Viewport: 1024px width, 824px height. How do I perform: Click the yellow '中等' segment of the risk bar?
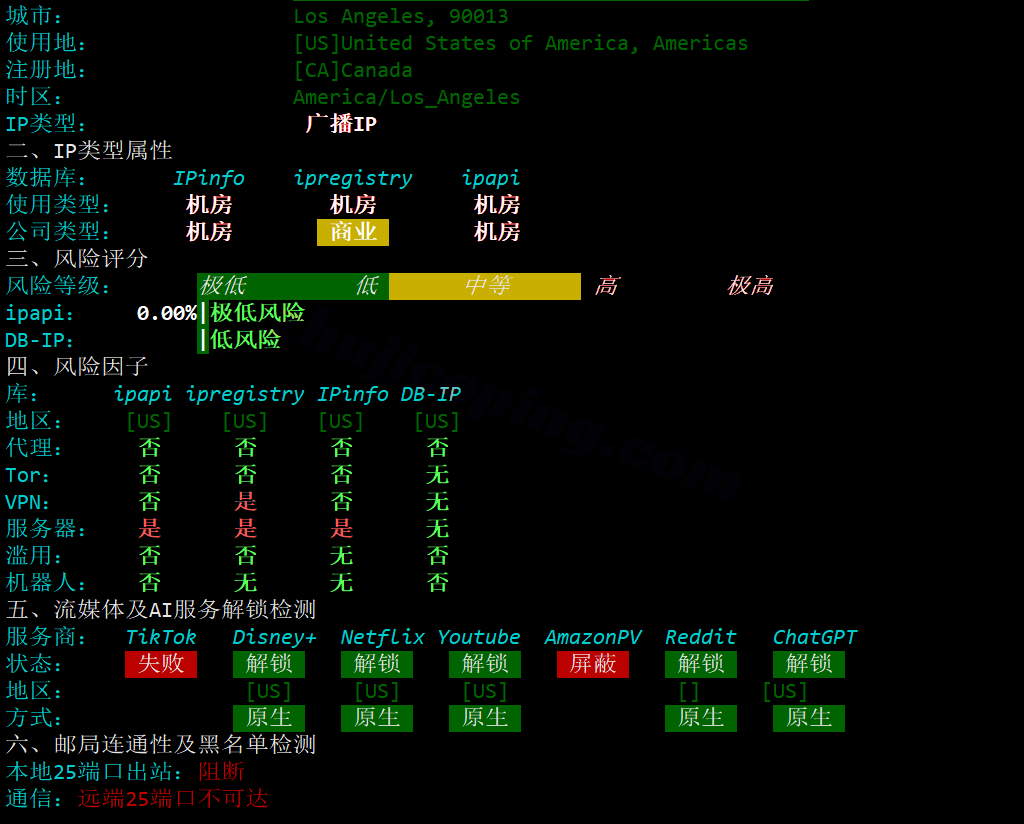(487, 286)
